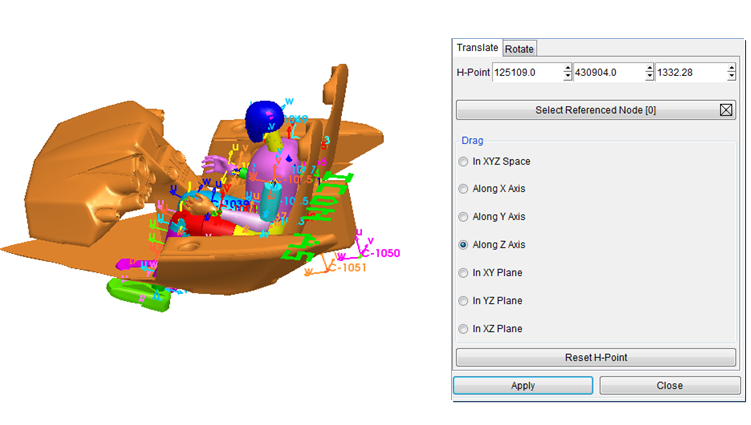Image resolution: width=751 pixels, height=425 pixels.
Task: Decrease H-Point Y with down spinner arrow
Action: [x=649, y=77]
